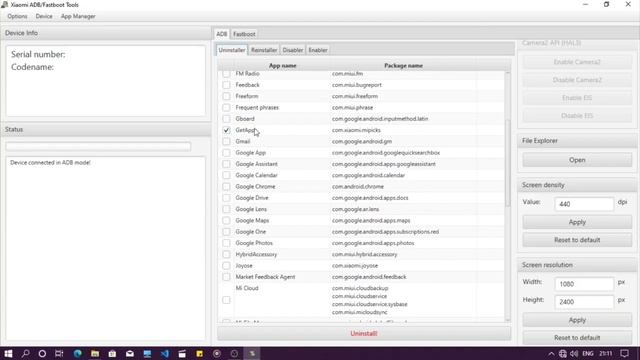This screenshot has width=640, height=360.
Task: Tick the Google Photos checkbox
Action: pyautogui.click(x=226, y=243)
